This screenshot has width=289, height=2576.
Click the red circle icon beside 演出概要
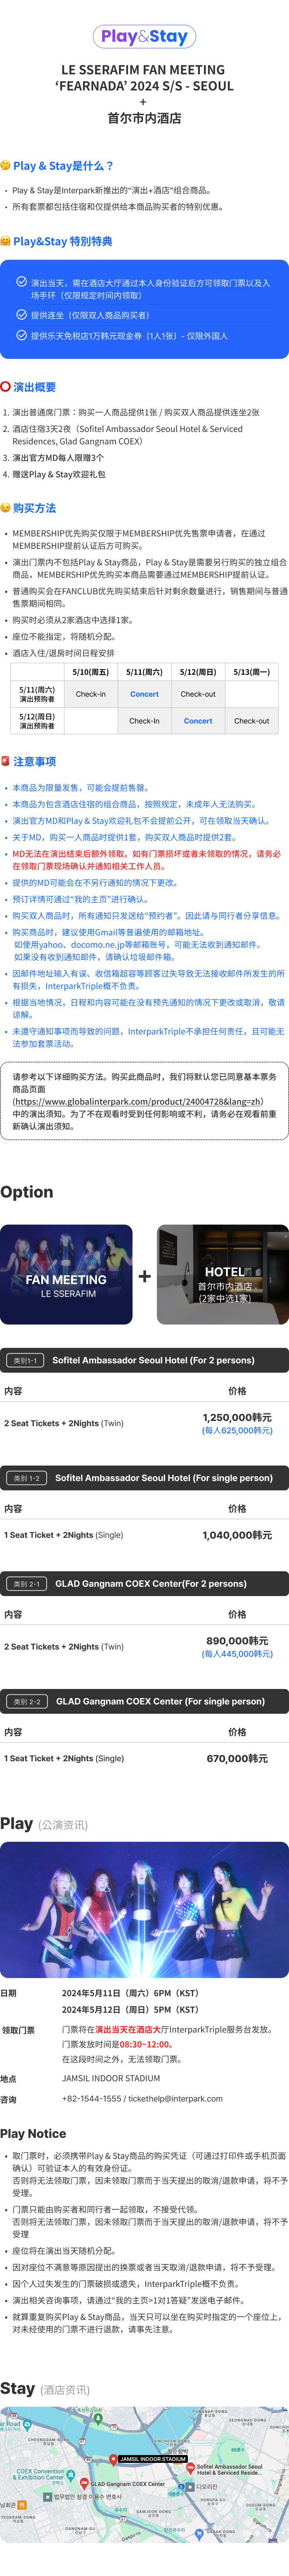[6, 386]
